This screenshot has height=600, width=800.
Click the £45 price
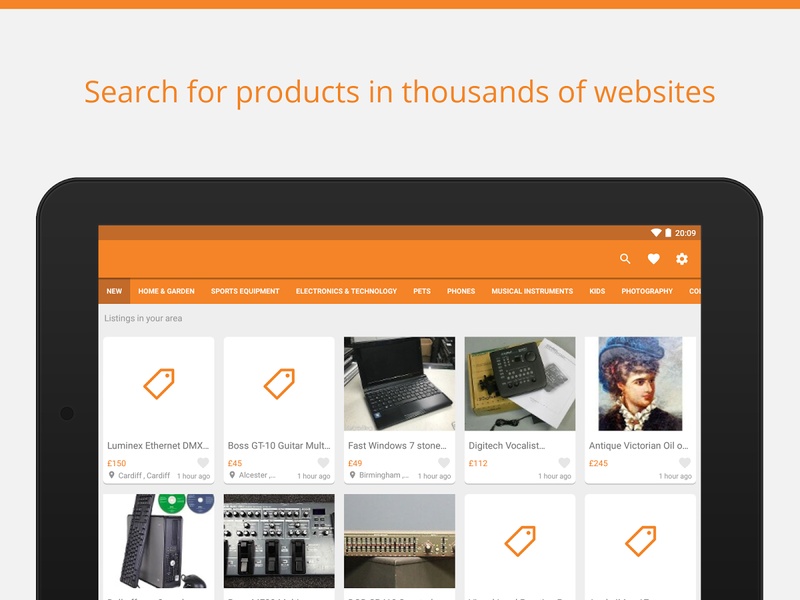tap(235, 463)
